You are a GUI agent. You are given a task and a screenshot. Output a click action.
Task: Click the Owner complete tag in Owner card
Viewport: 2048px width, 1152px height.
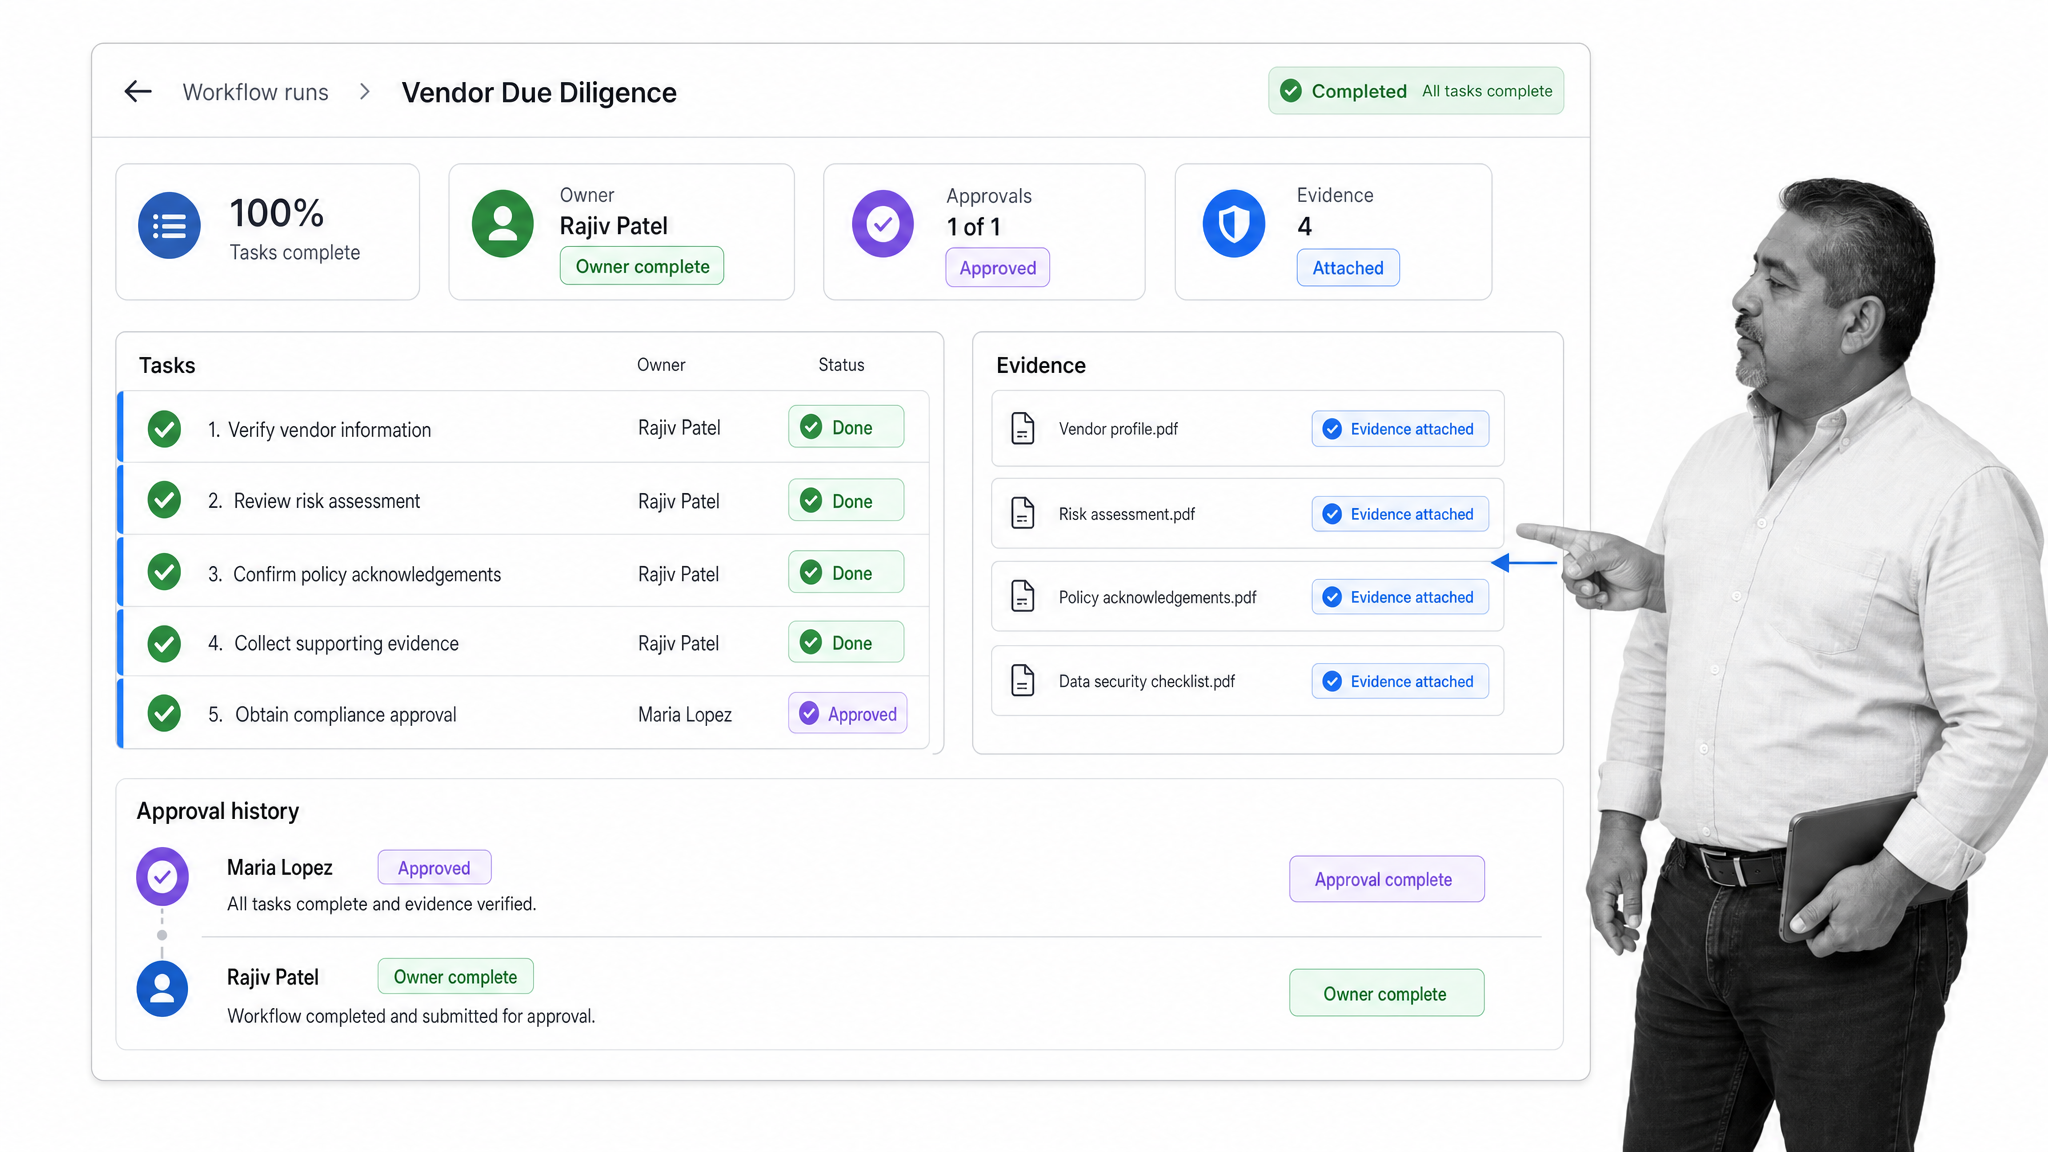pyautogui.click(x=642, y=266)
